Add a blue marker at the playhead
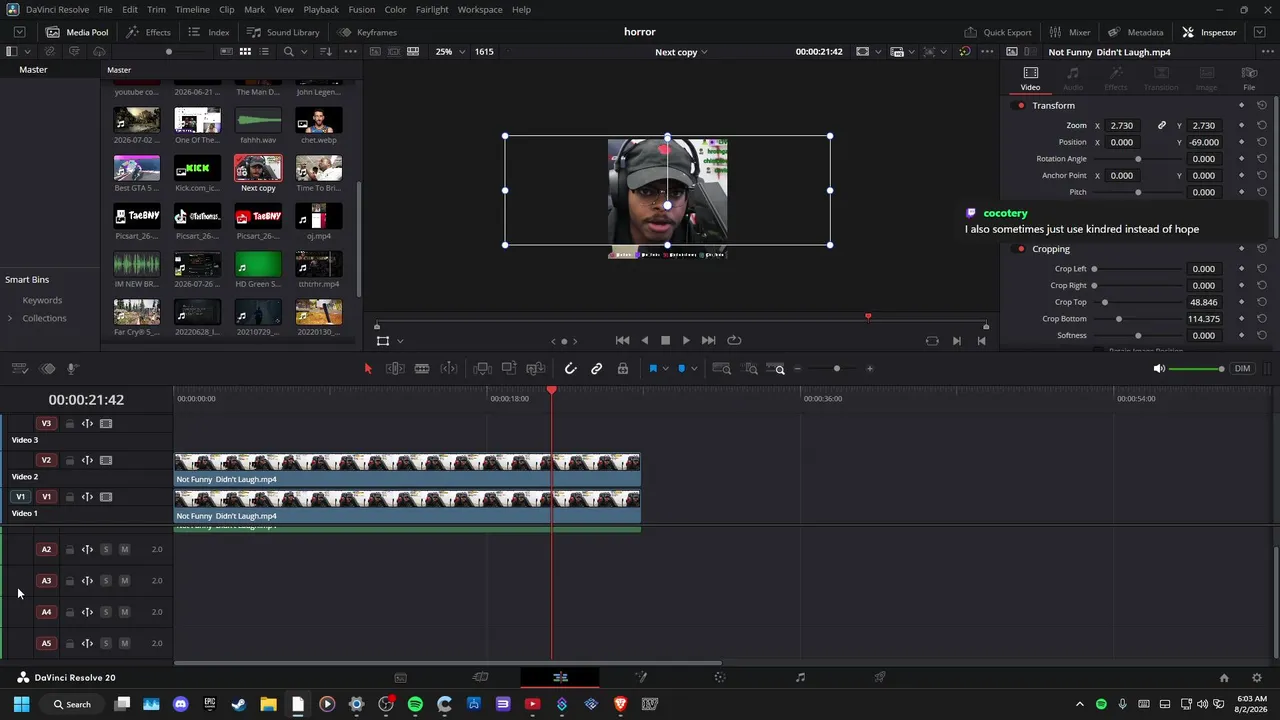 coord(682,369)
